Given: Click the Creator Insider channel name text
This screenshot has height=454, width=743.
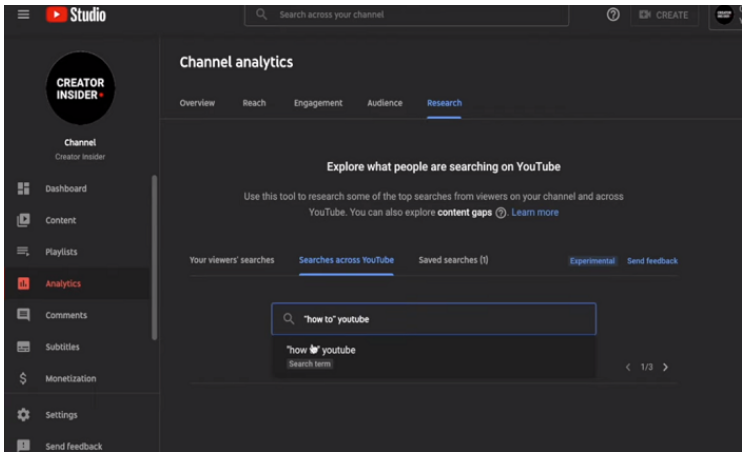Looking at the screenshot, I should coord(80,157).
